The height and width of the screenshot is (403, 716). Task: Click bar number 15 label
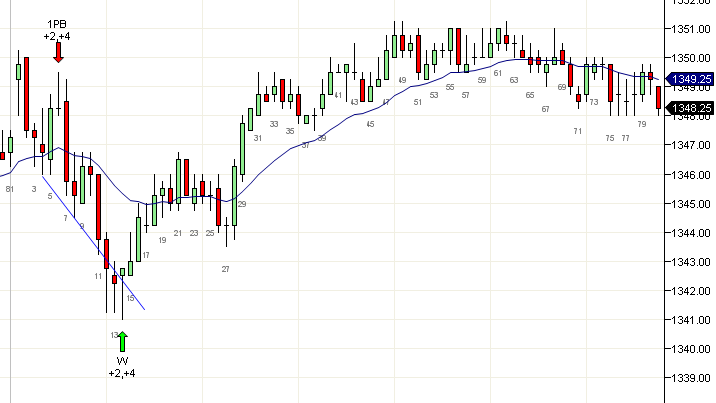pos(131,298)
